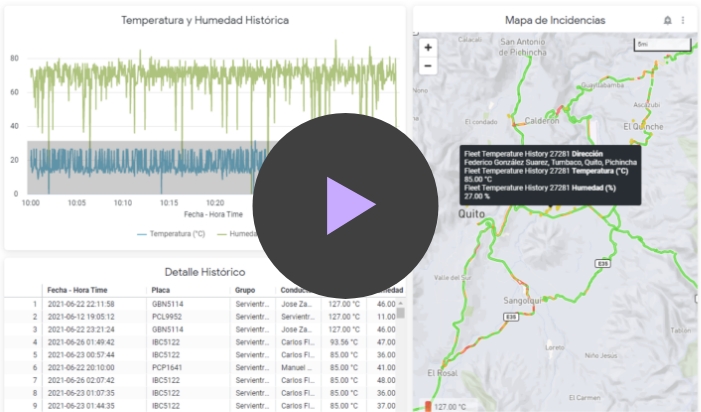This screenshot has height=412, width=701.
Task: Click the map scale bar showing 5mi
Action: tap(662, 44)
